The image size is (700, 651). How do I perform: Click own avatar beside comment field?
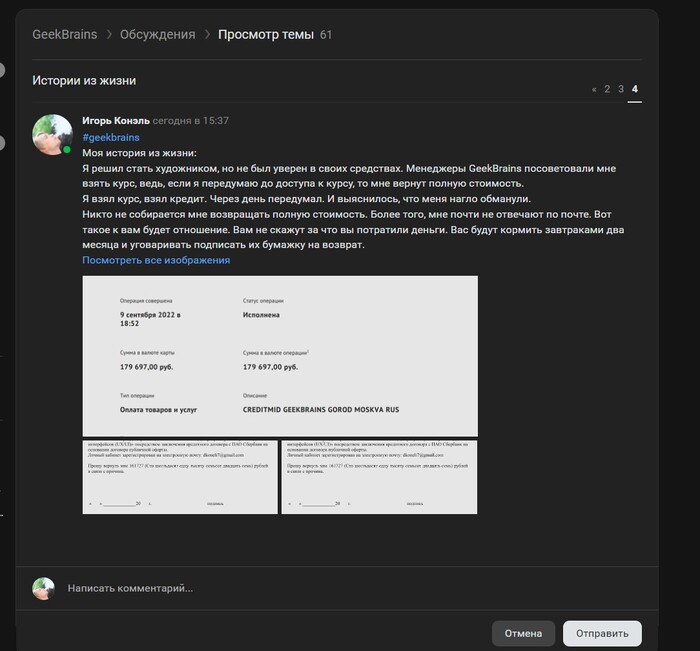coord(43,588)
